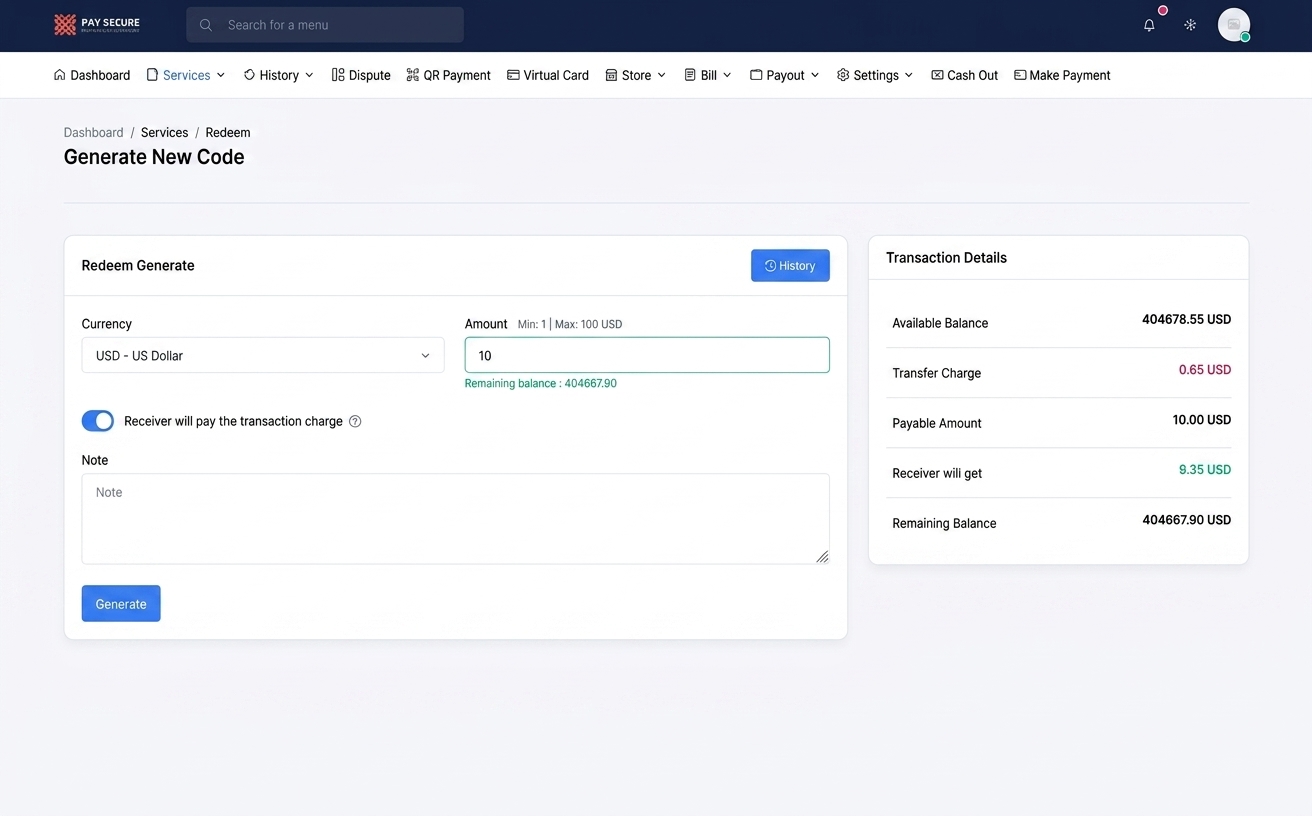Click the blue History button in Redeem Generate

790,265
